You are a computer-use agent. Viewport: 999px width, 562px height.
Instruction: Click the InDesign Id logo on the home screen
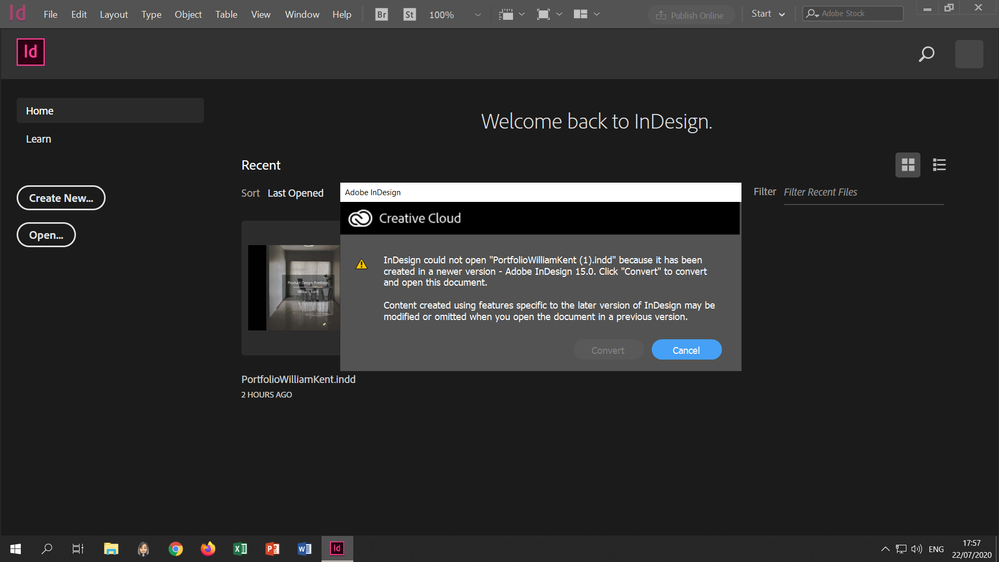coord(31,52)
